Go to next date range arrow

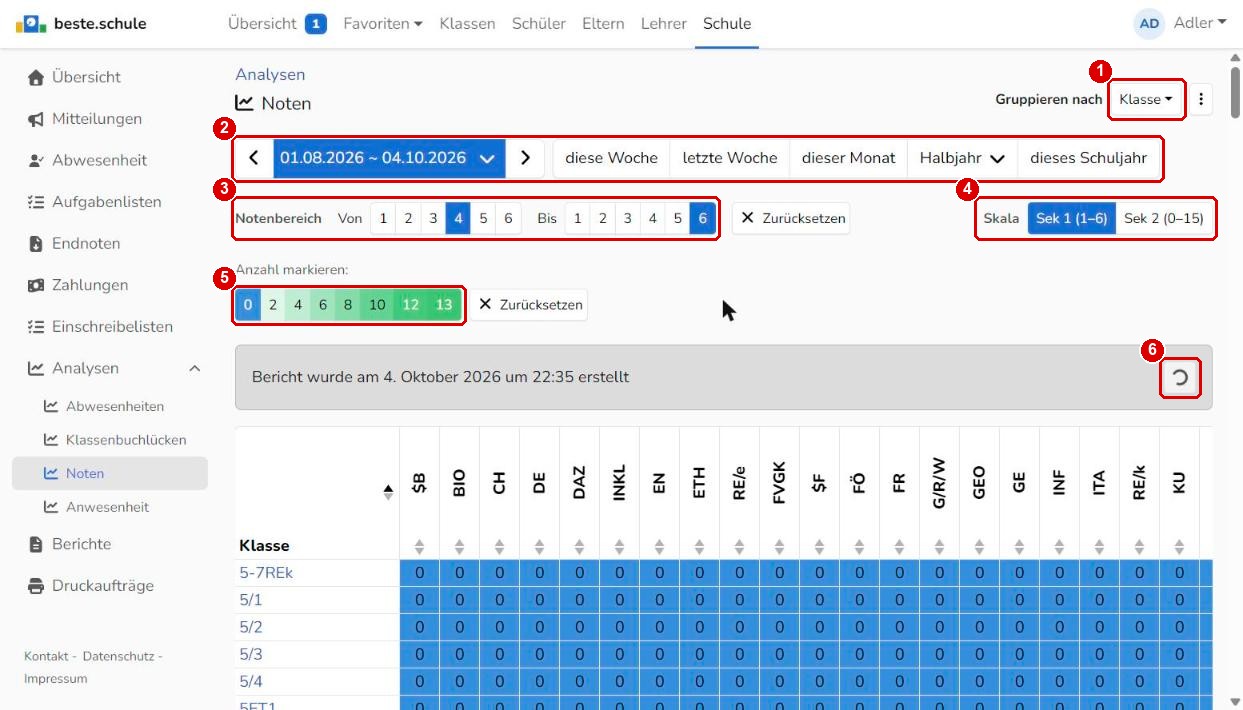coord(525,158)
